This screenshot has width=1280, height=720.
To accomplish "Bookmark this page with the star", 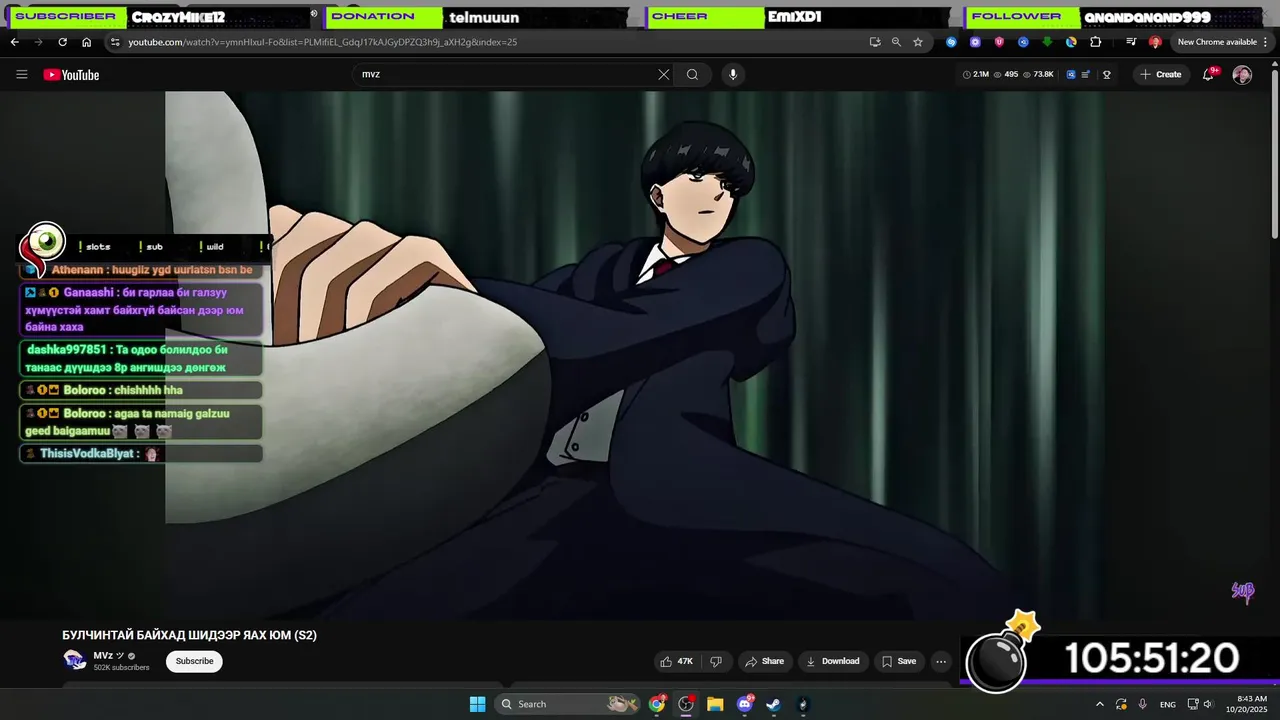I will pos(918,42).
